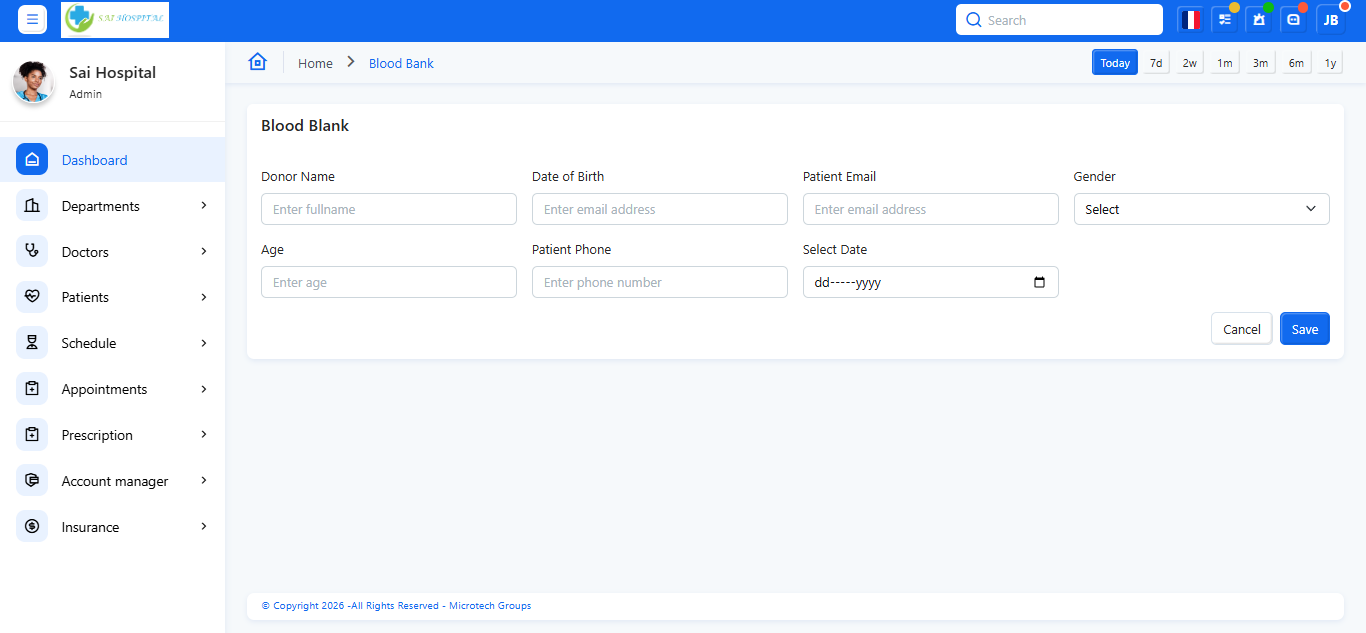Open the Gender select dropdown

pos(1201,209)
